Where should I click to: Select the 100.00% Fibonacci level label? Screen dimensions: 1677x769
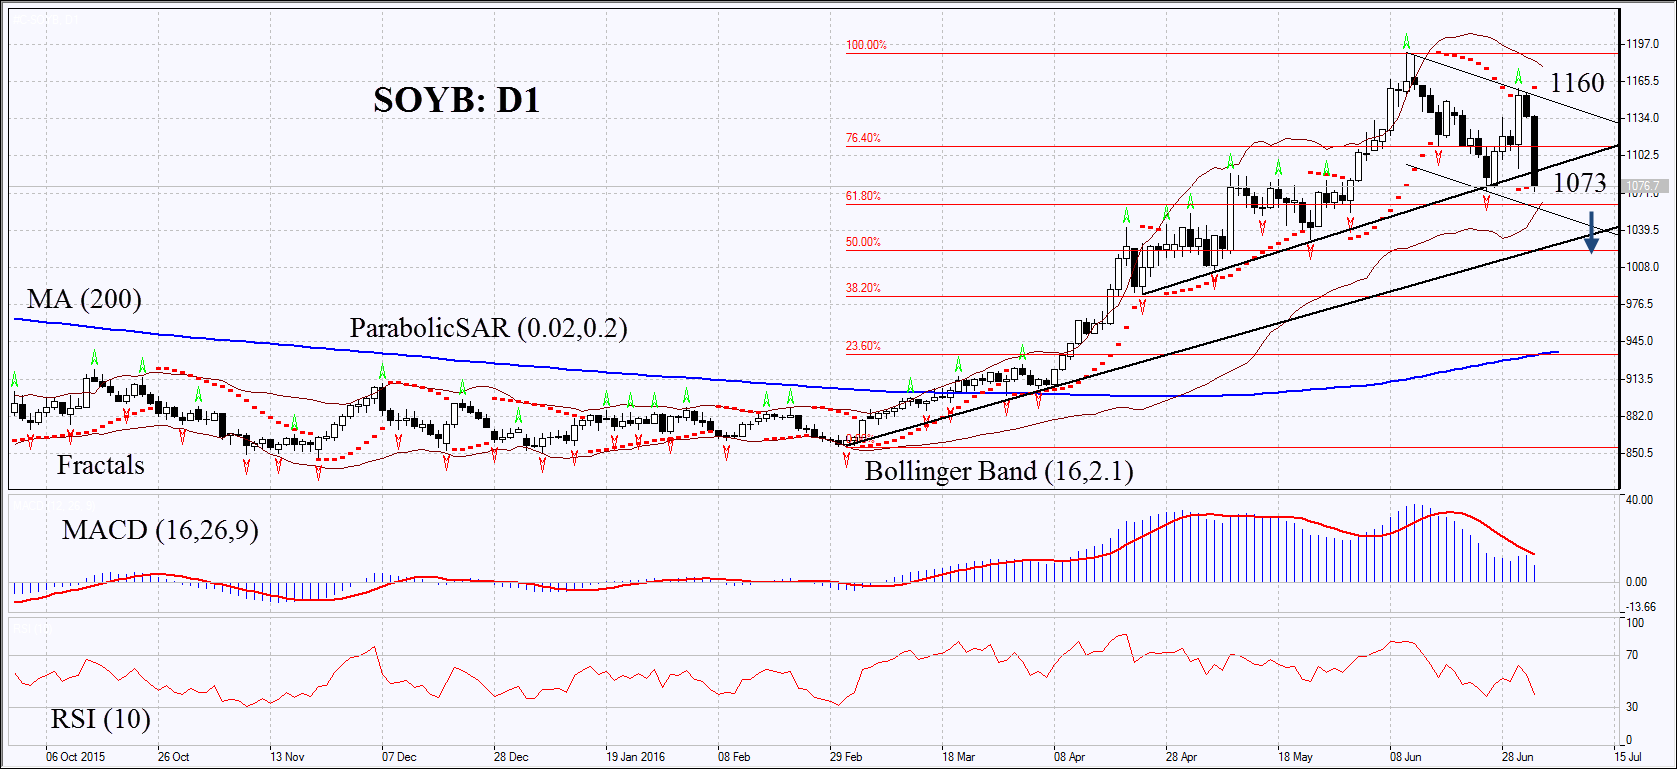pyautogui.click(x=866, y=45)
